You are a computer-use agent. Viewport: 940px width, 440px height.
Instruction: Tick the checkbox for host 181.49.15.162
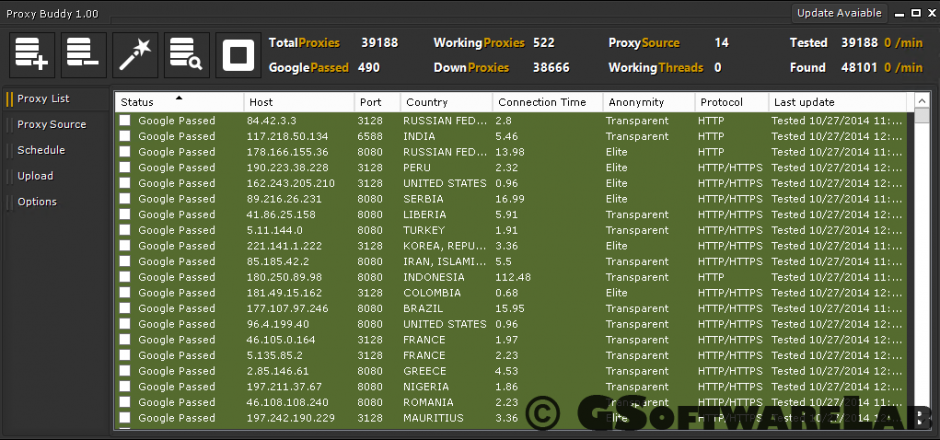tap(125, 293)
